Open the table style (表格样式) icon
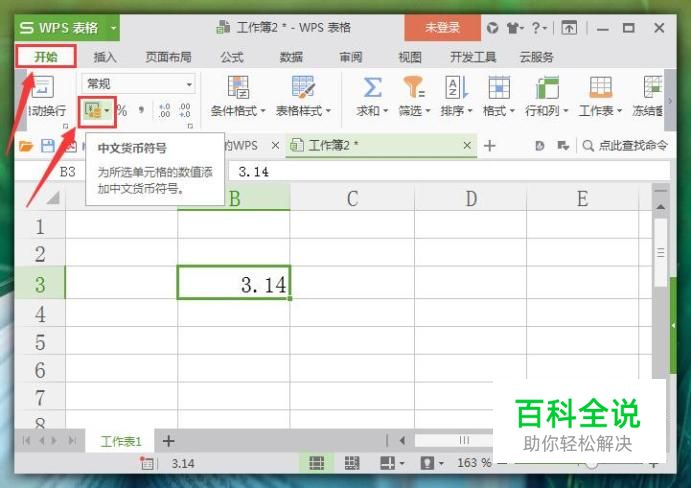The height and width of the screenshot is (488, 691). click(x=303, y=86)
